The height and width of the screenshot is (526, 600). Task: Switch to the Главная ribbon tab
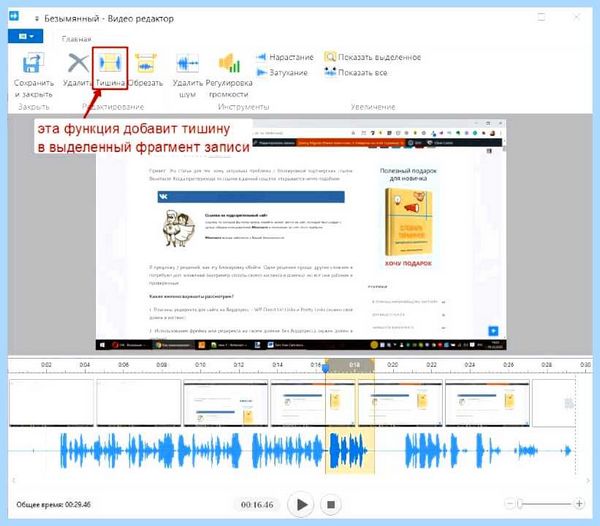pos(77,39)
